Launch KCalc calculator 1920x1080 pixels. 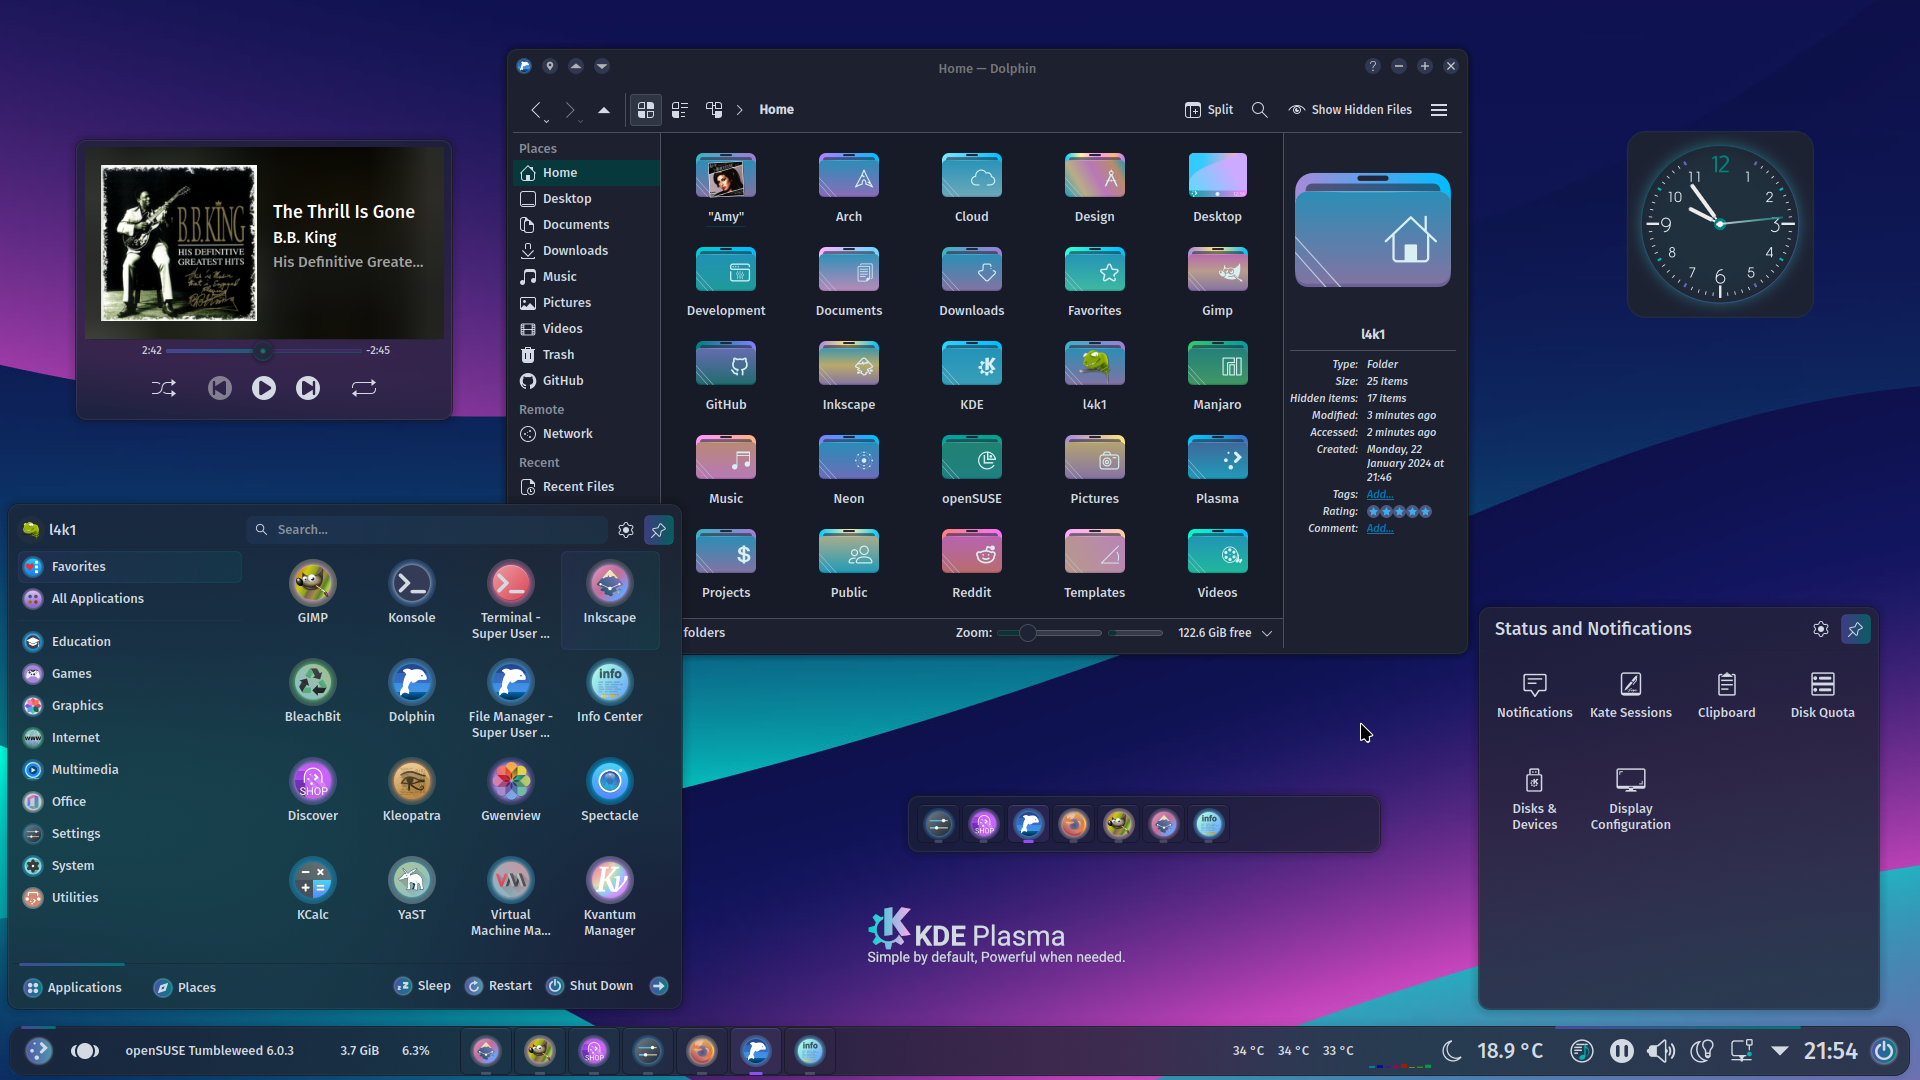[312, 891]
